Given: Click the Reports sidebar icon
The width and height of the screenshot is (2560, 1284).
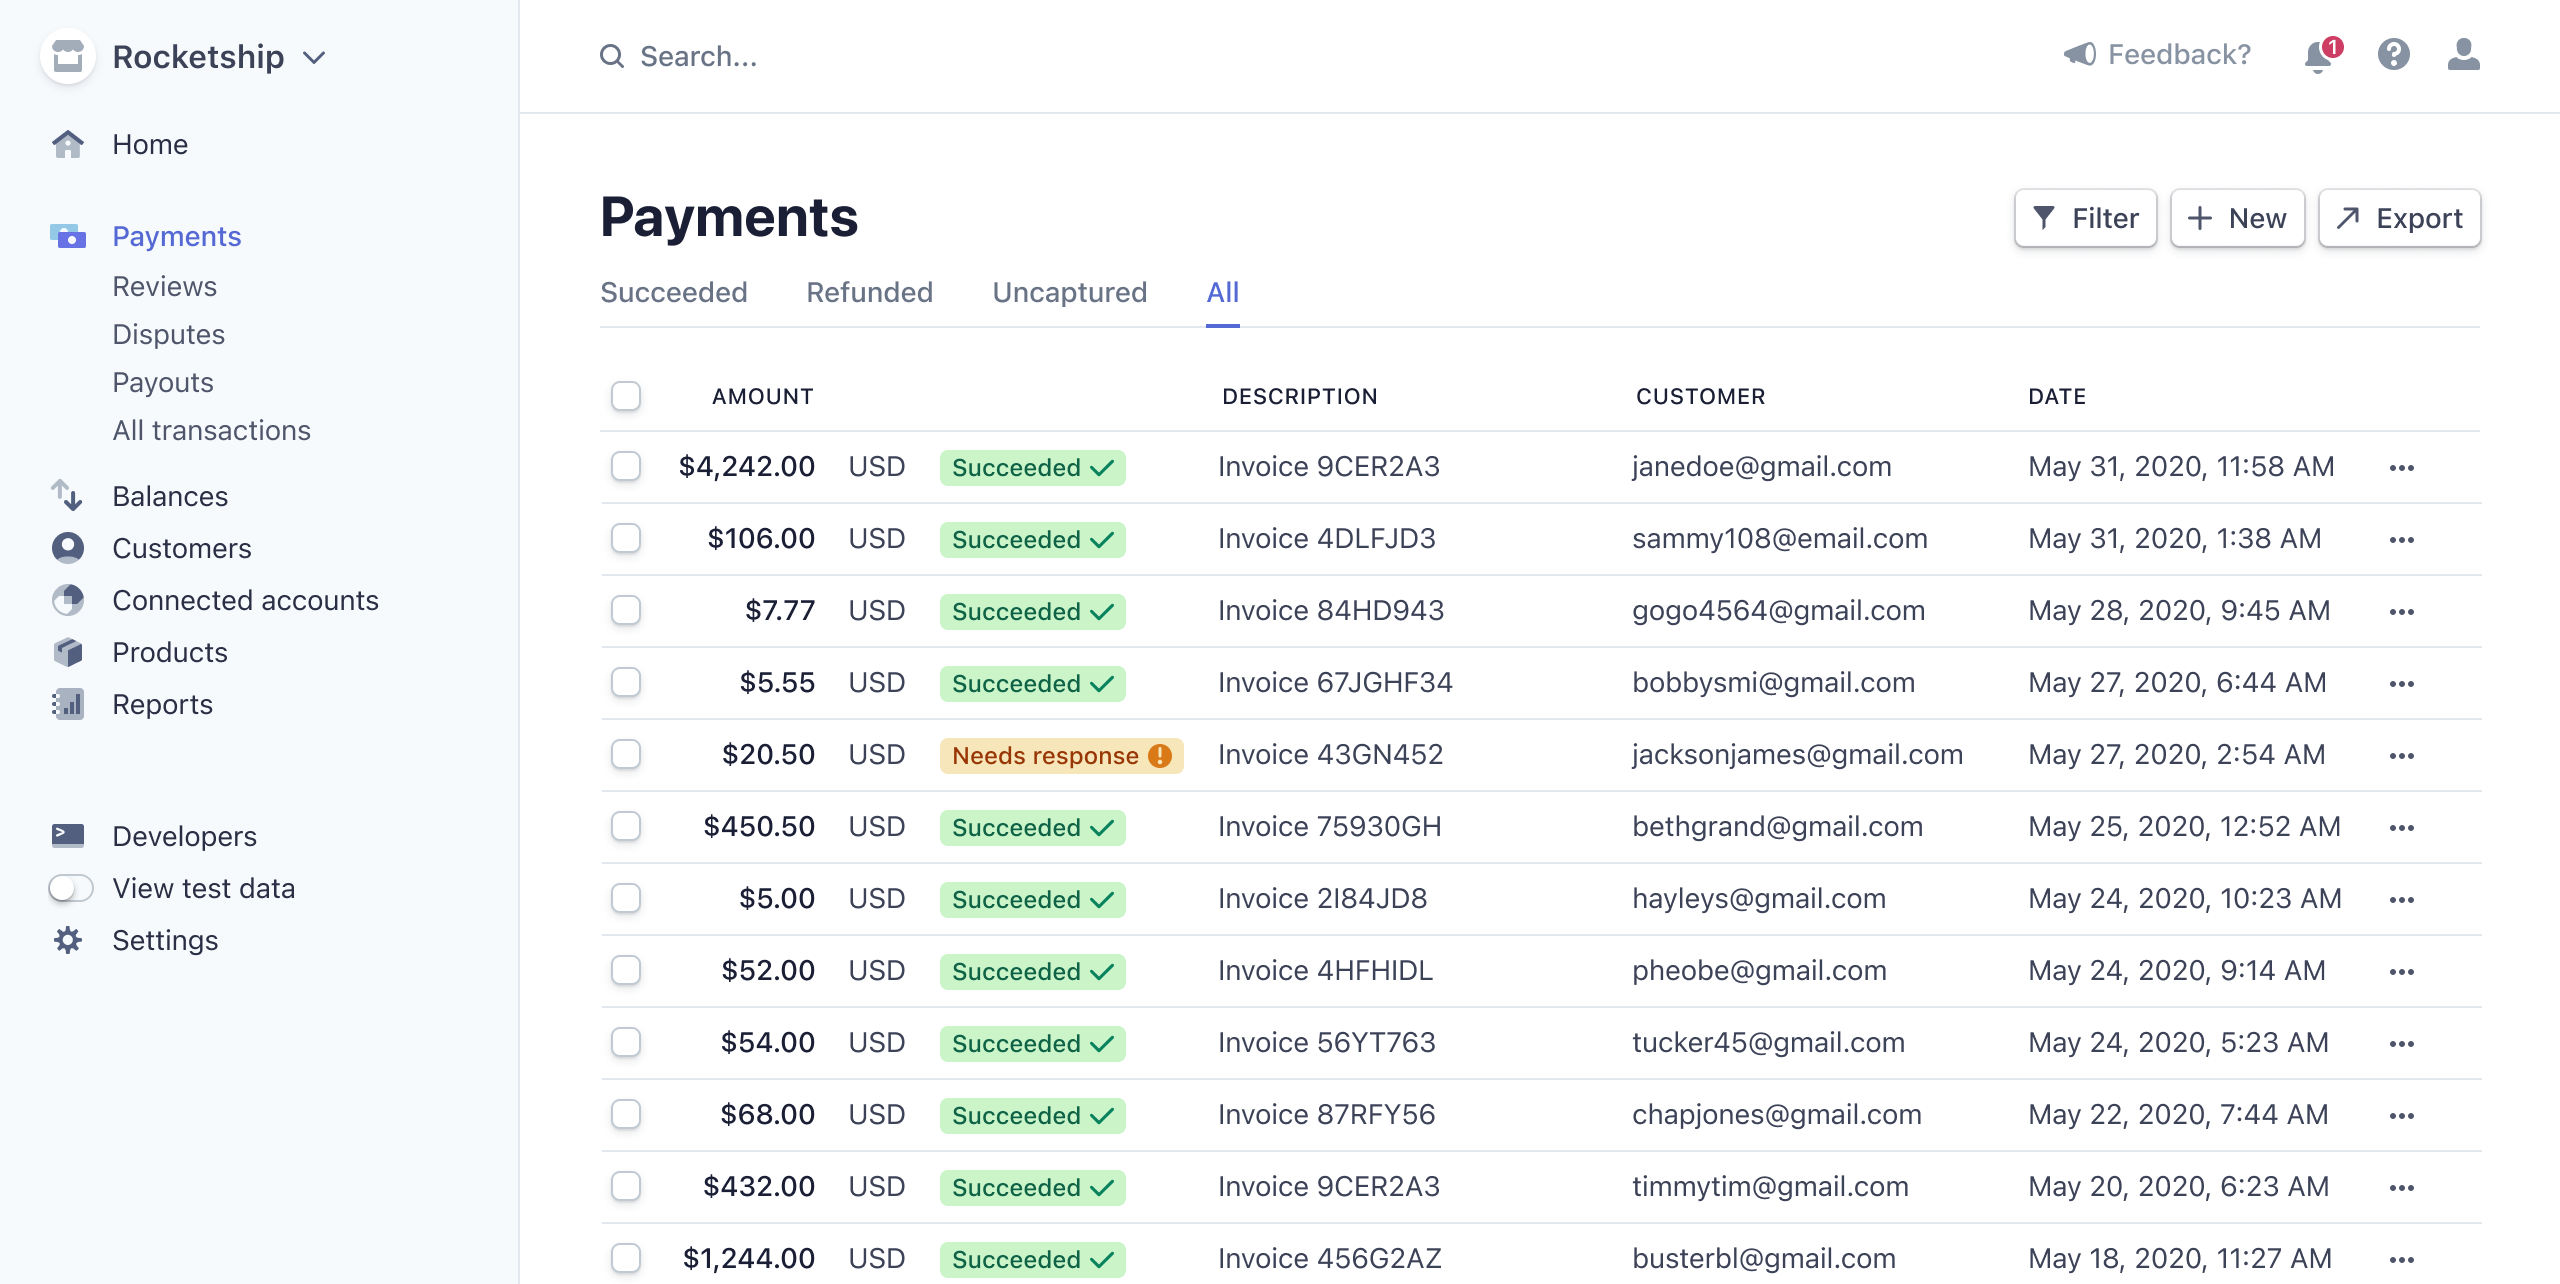Looking at the screenshot, I should click(x=67, y=703).
